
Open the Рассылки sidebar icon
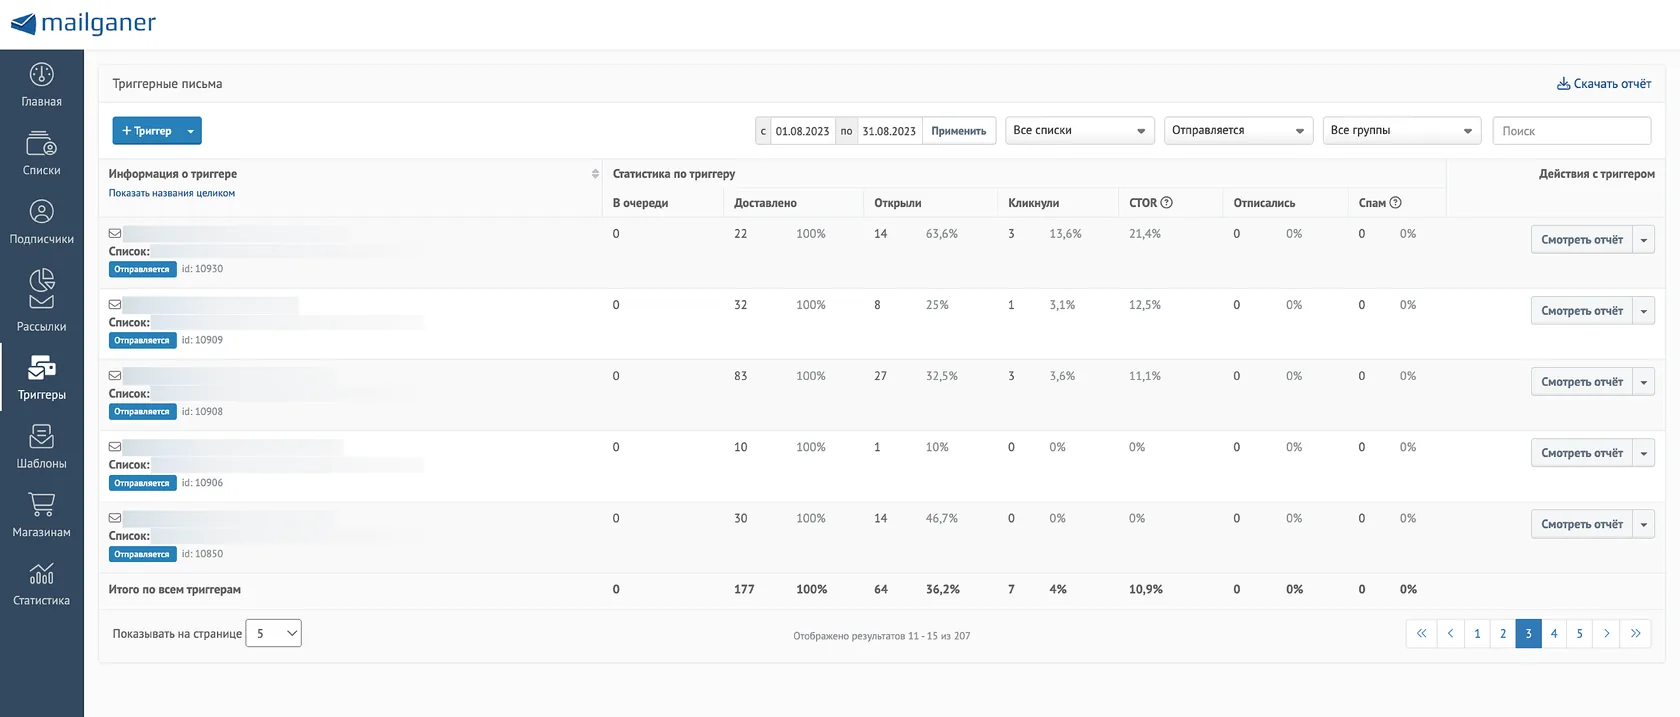click(41, 289)
